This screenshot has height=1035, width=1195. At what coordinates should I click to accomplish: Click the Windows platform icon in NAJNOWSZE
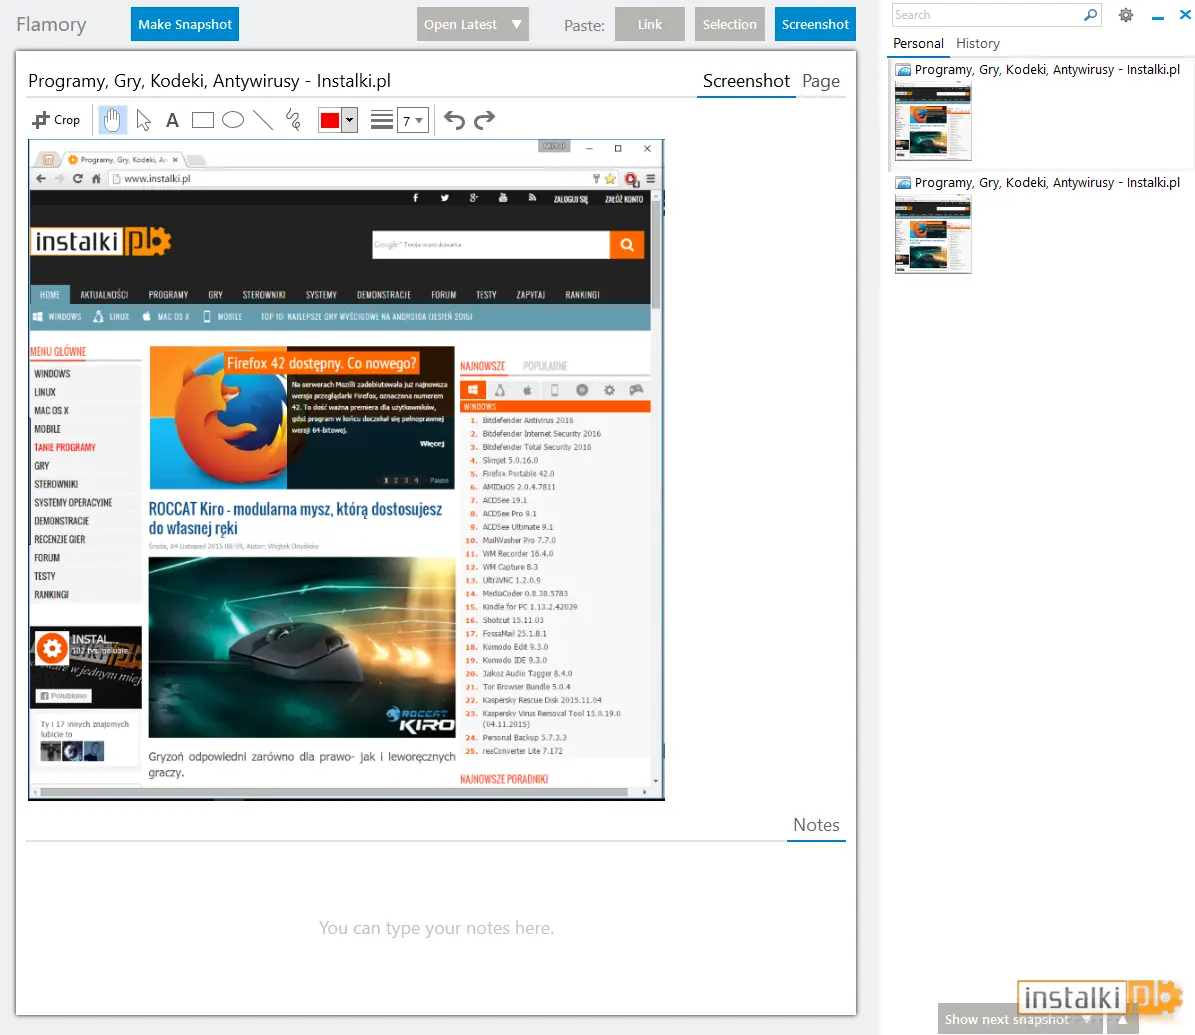[473, 390]
